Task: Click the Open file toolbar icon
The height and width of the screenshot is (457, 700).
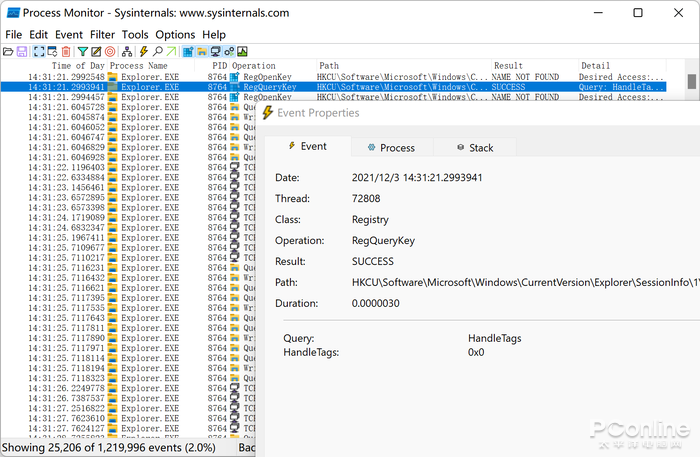Action: [8, 51]
